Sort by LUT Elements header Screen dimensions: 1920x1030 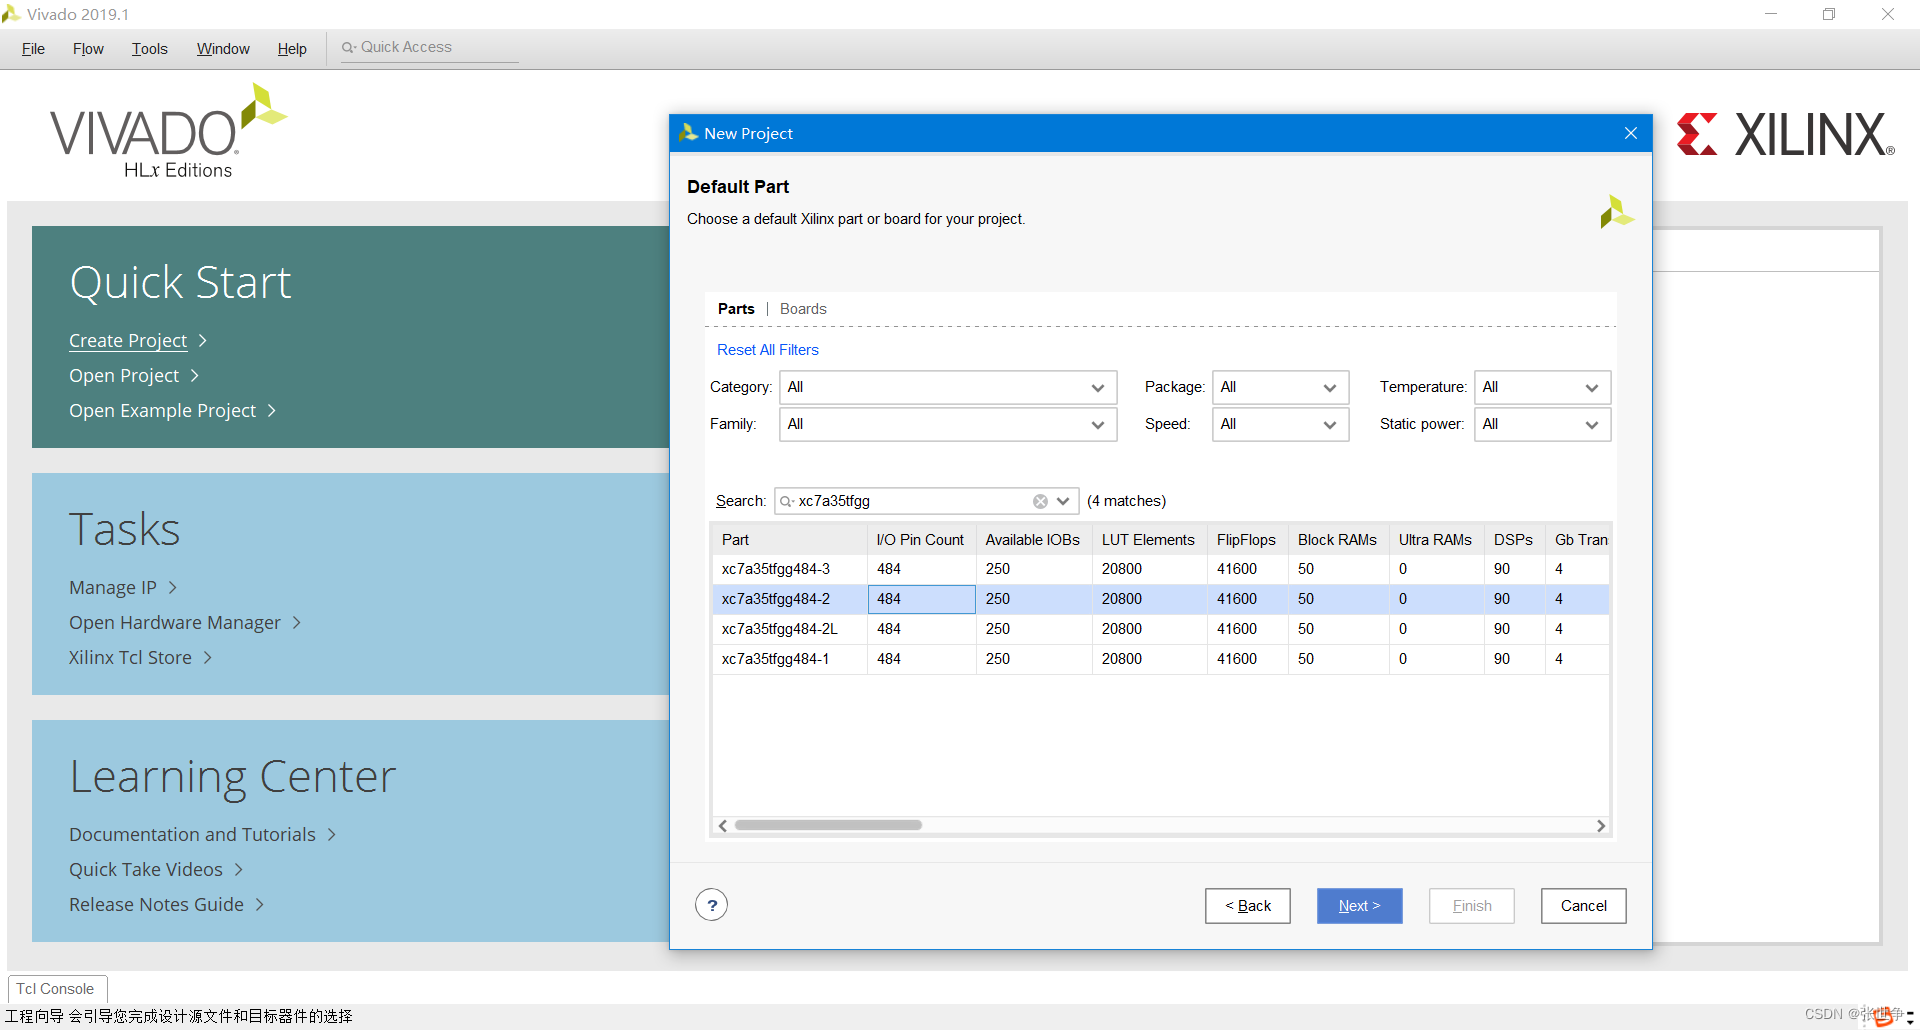pyautogui.click(x=1149, y=540)
